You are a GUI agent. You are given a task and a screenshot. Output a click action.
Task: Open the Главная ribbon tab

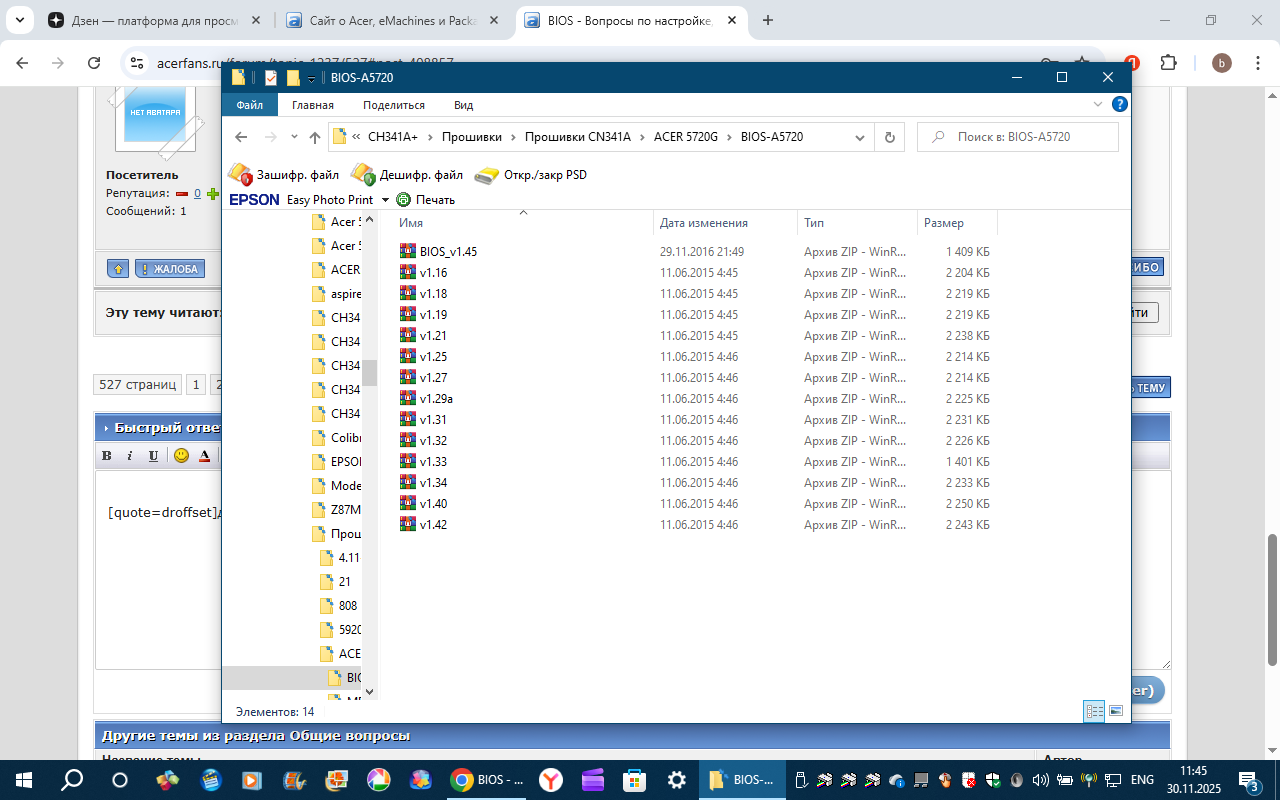[313, 105]
